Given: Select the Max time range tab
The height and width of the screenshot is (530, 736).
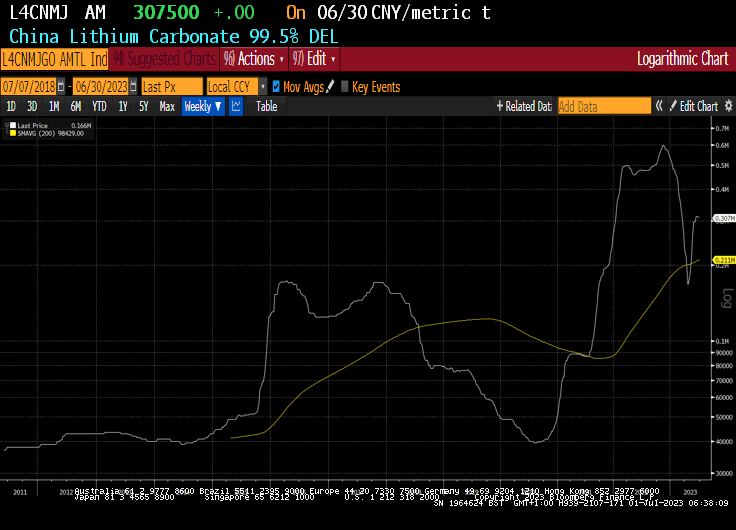Looking at the screenshot, I should coord(167,106).
